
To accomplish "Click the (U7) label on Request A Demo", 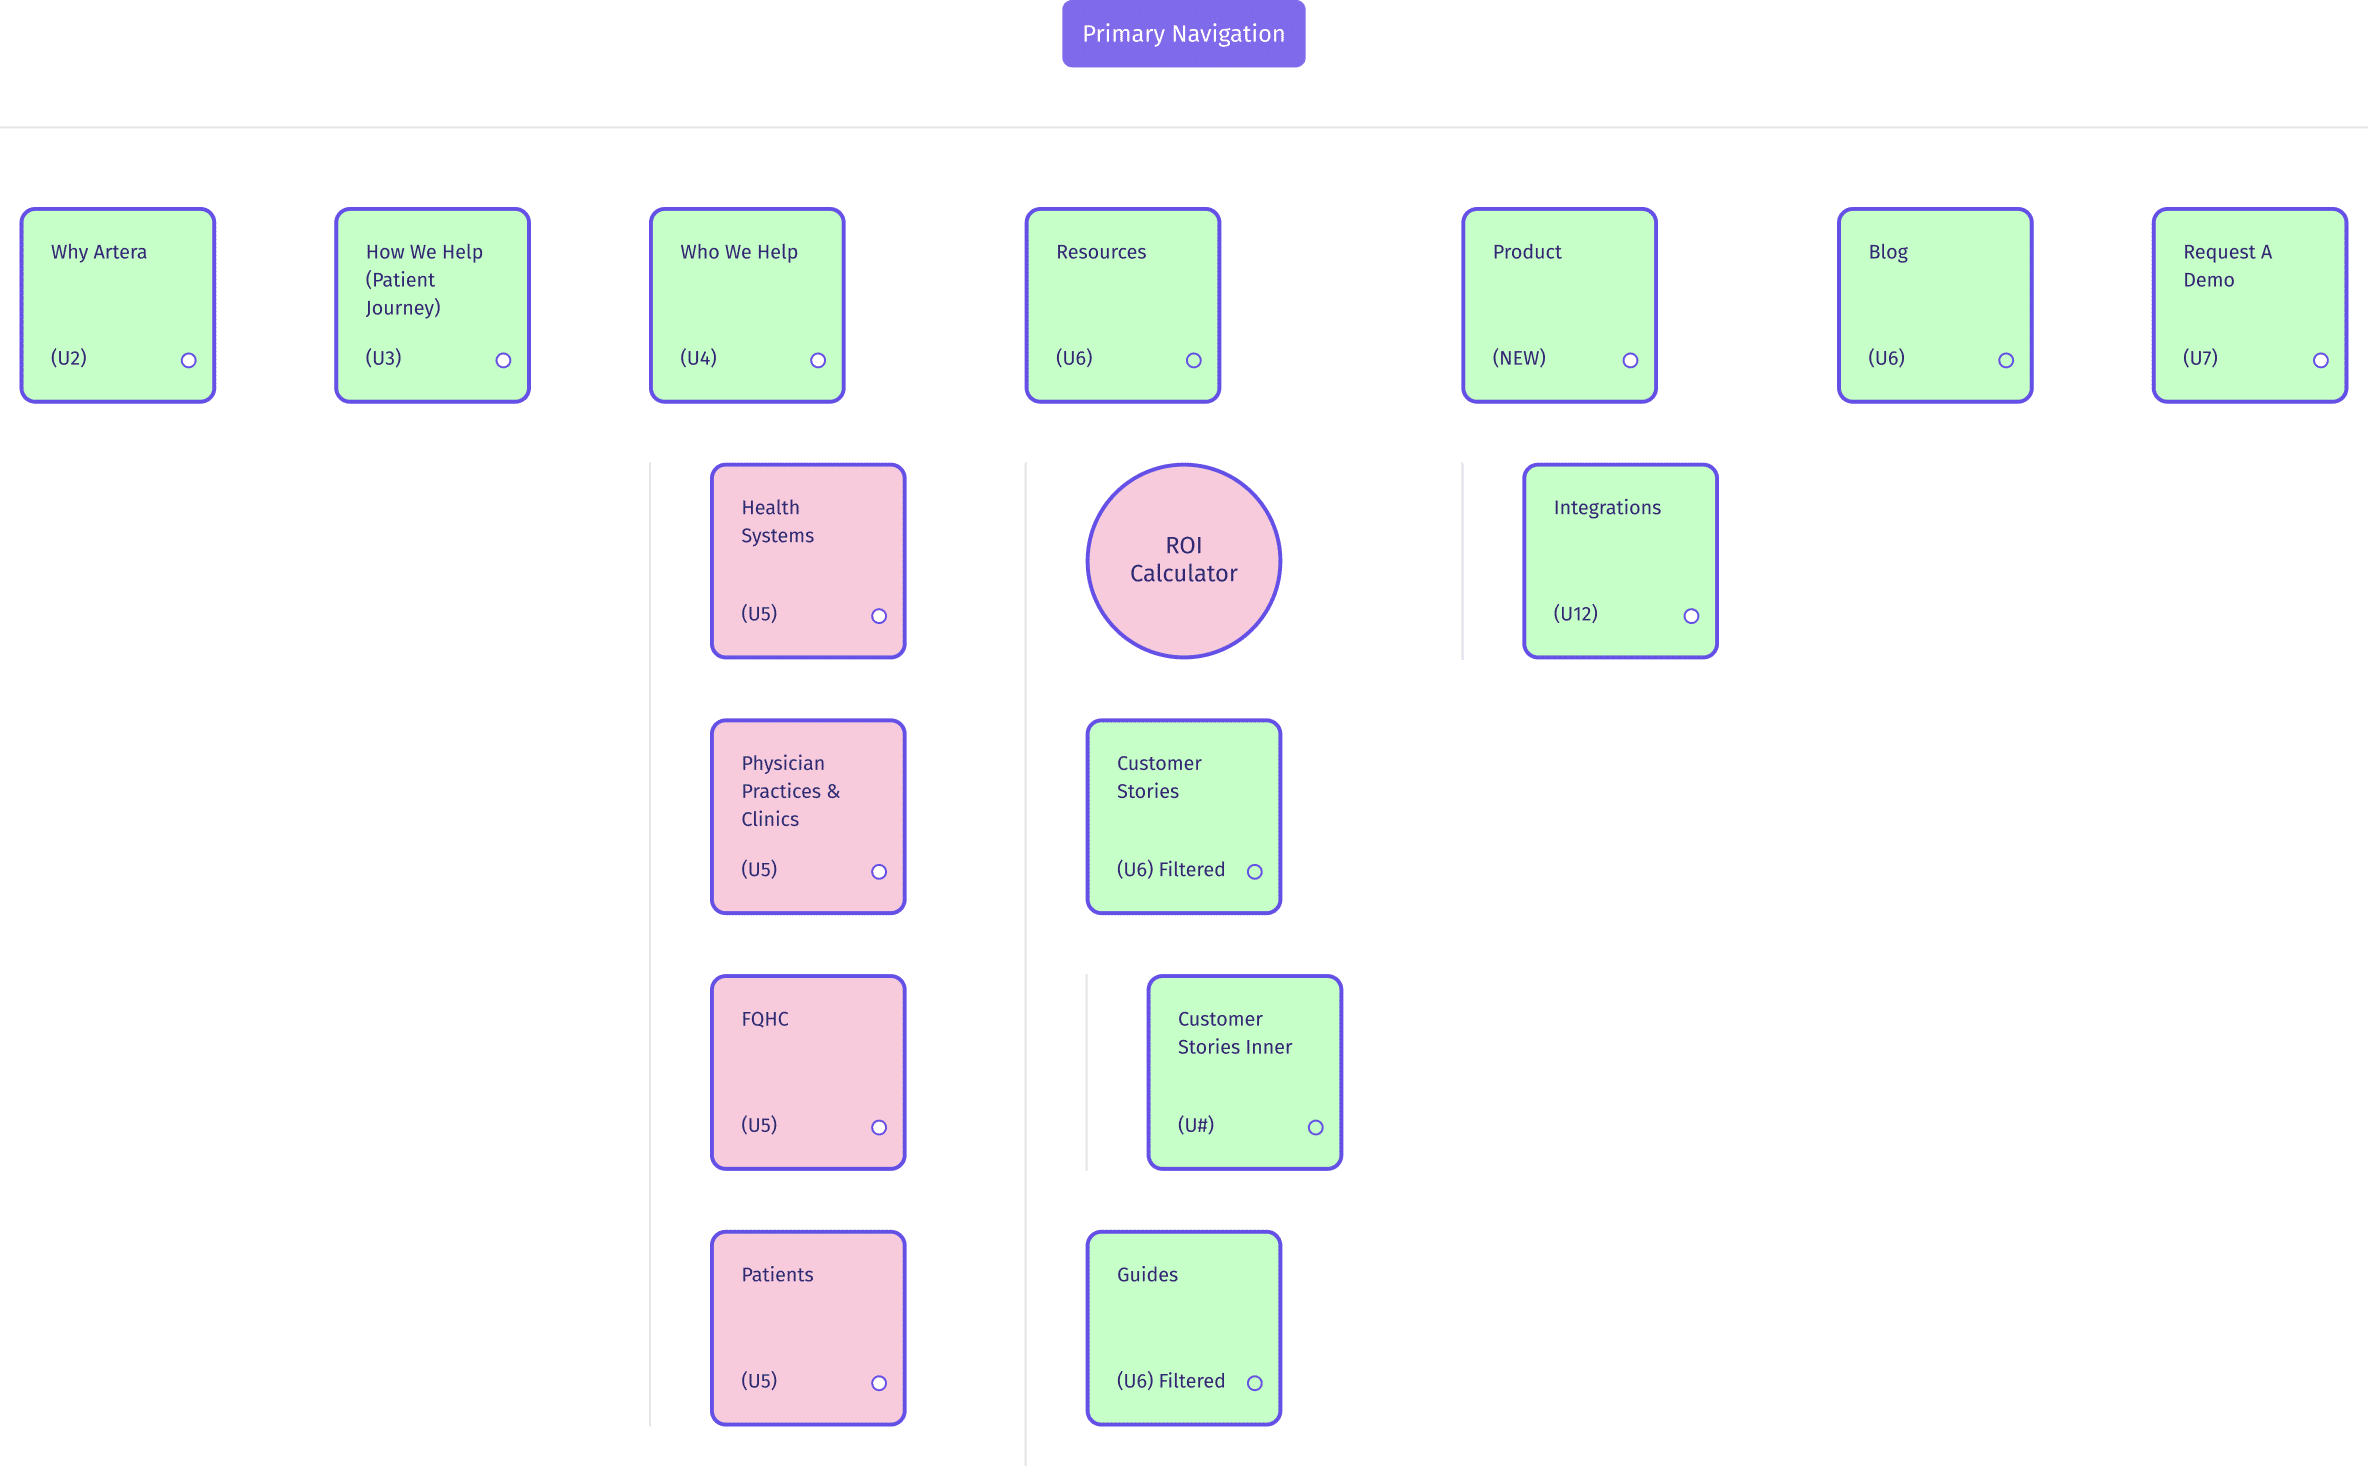I will tap(2201, 358).
